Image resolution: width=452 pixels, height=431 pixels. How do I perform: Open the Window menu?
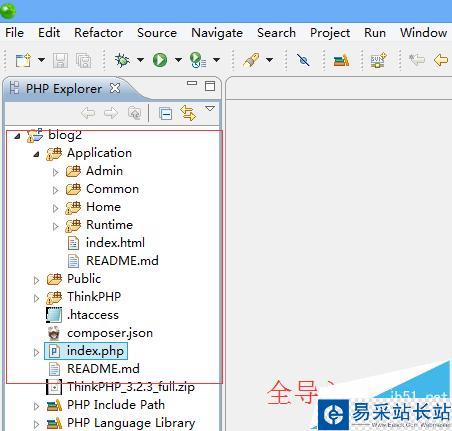click(x=423, y=33)
